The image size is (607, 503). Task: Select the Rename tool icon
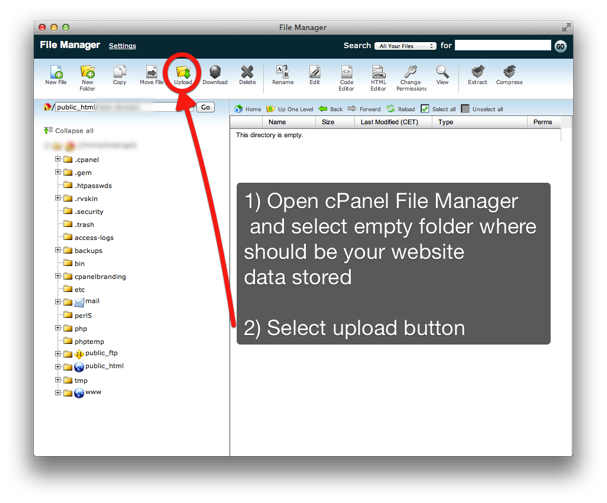[283, 72]
